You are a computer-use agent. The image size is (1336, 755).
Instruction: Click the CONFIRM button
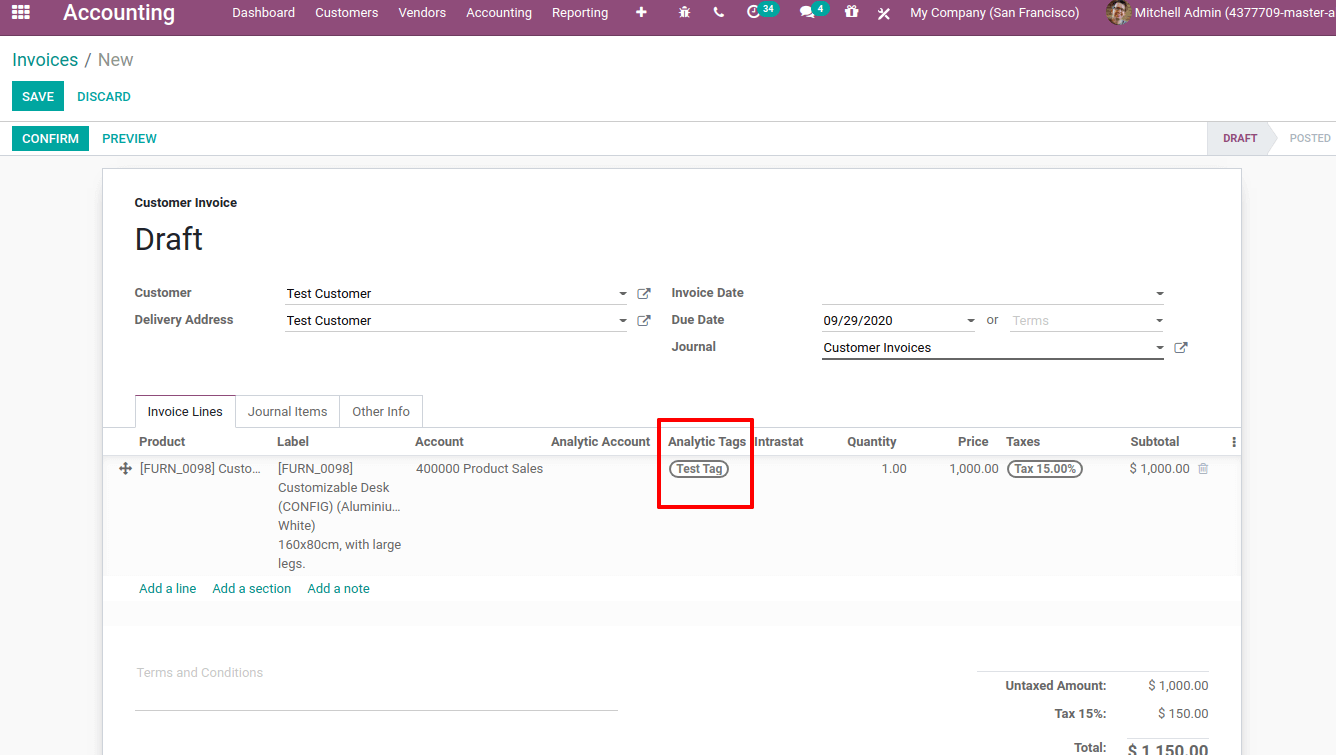50,139
